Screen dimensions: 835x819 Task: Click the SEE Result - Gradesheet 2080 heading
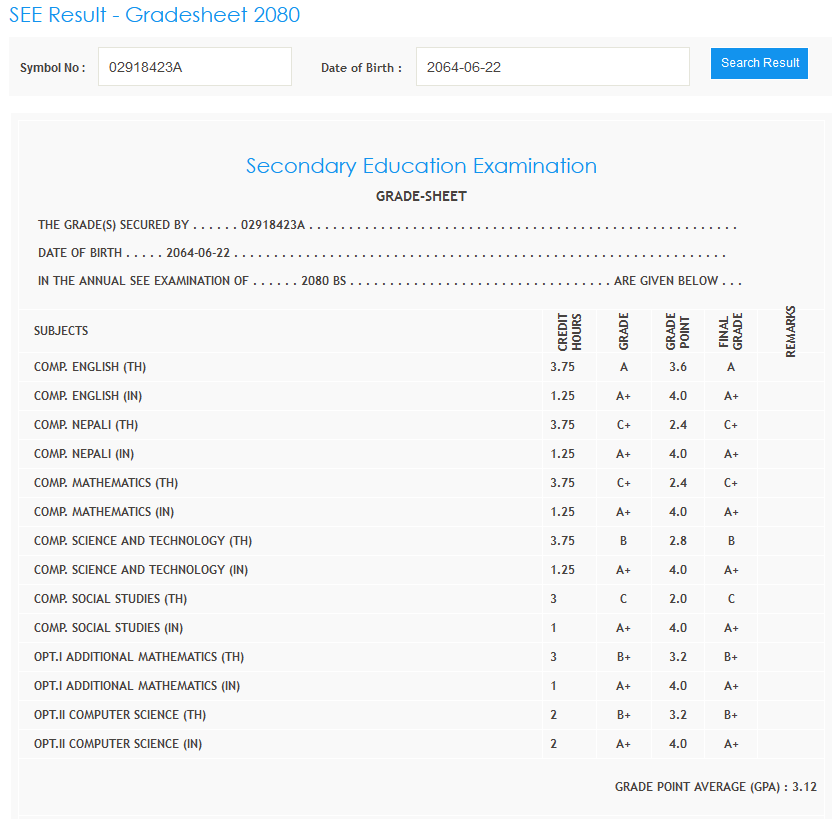pos(154,15)
